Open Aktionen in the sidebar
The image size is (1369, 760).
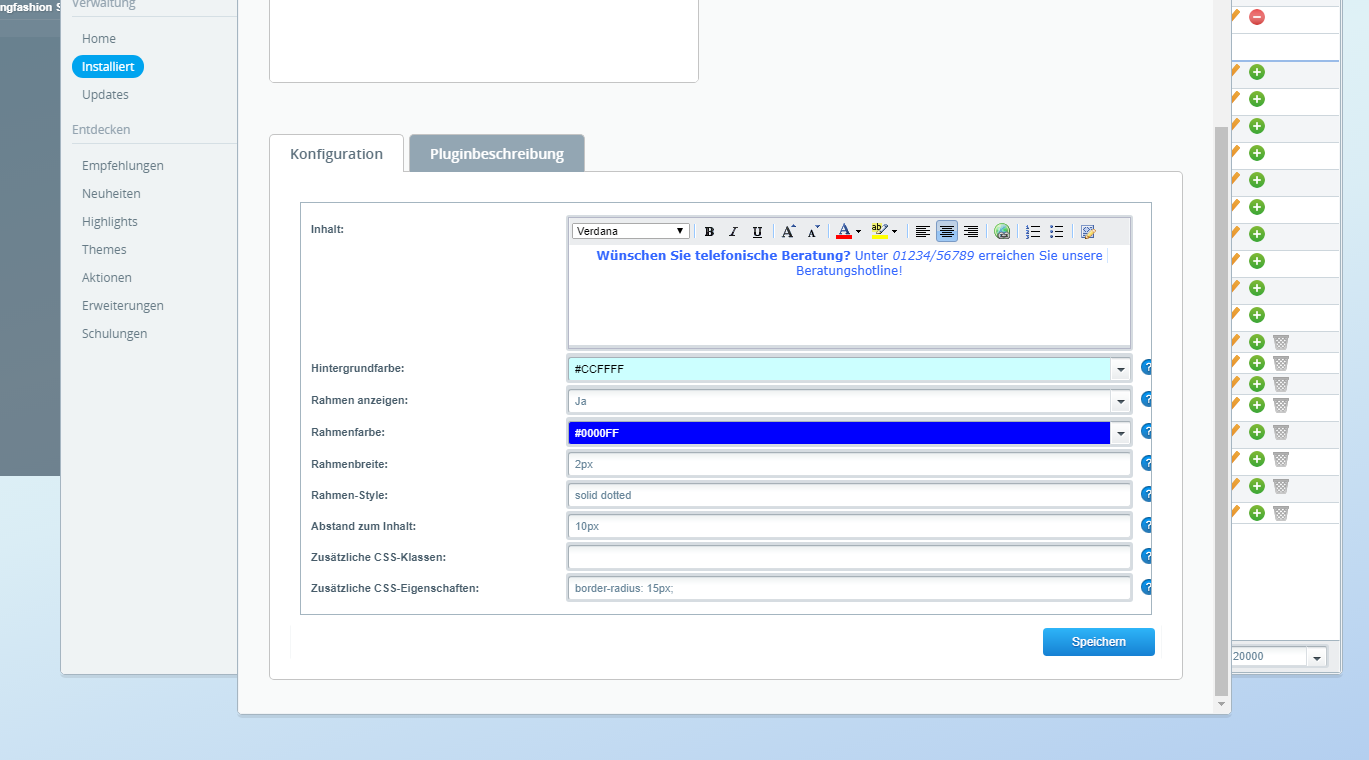coord(107,278)
